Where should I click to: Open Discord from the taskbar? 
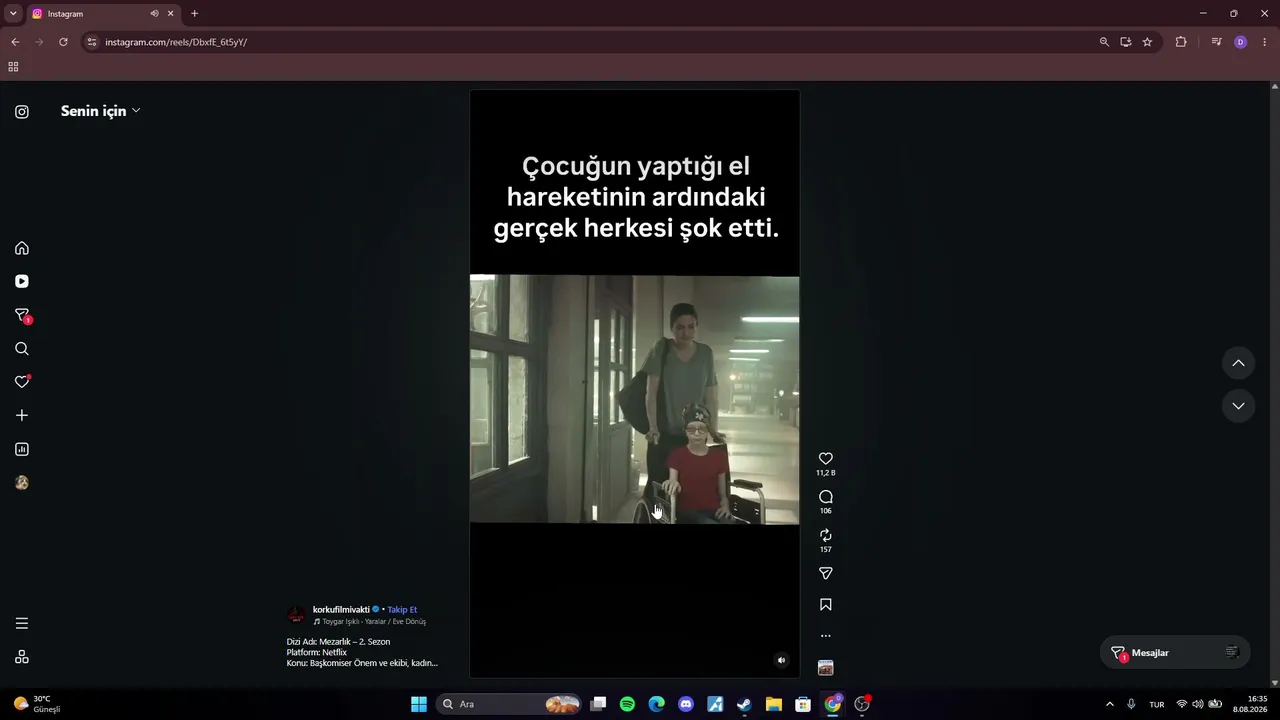pyautogui.click(x=686, y=704)
